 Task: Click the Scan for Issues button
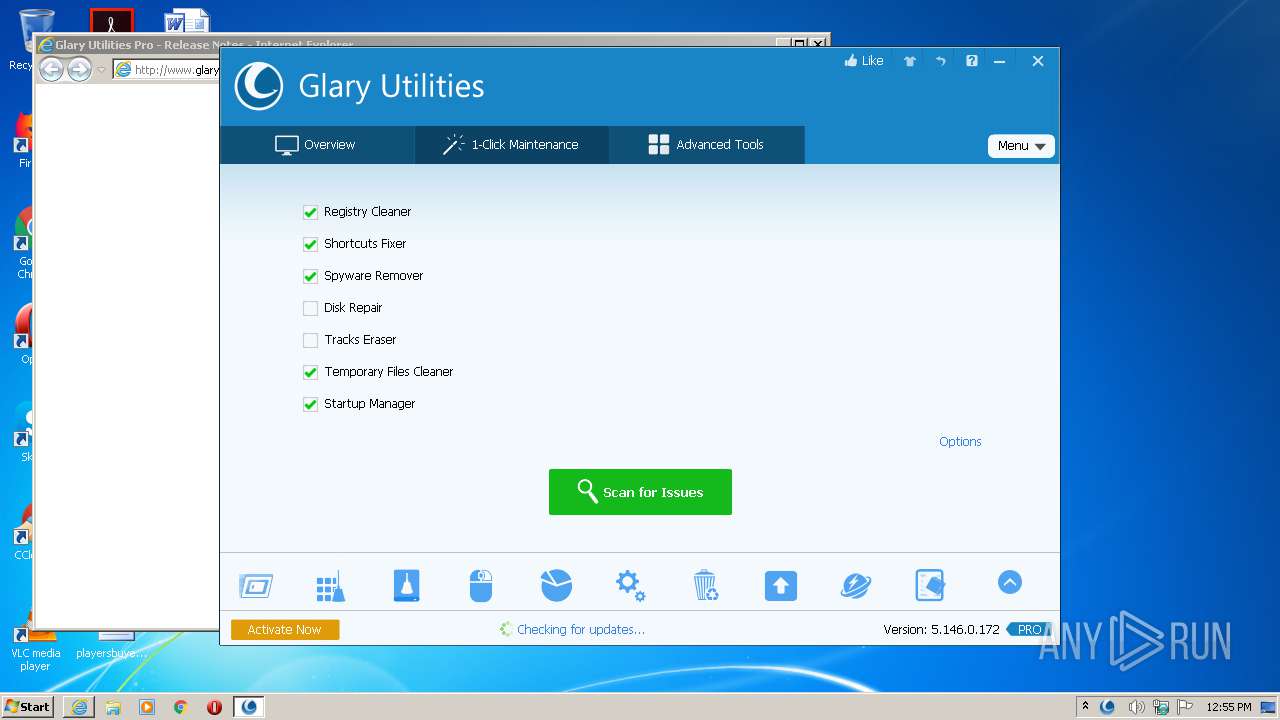coord(640,492)
